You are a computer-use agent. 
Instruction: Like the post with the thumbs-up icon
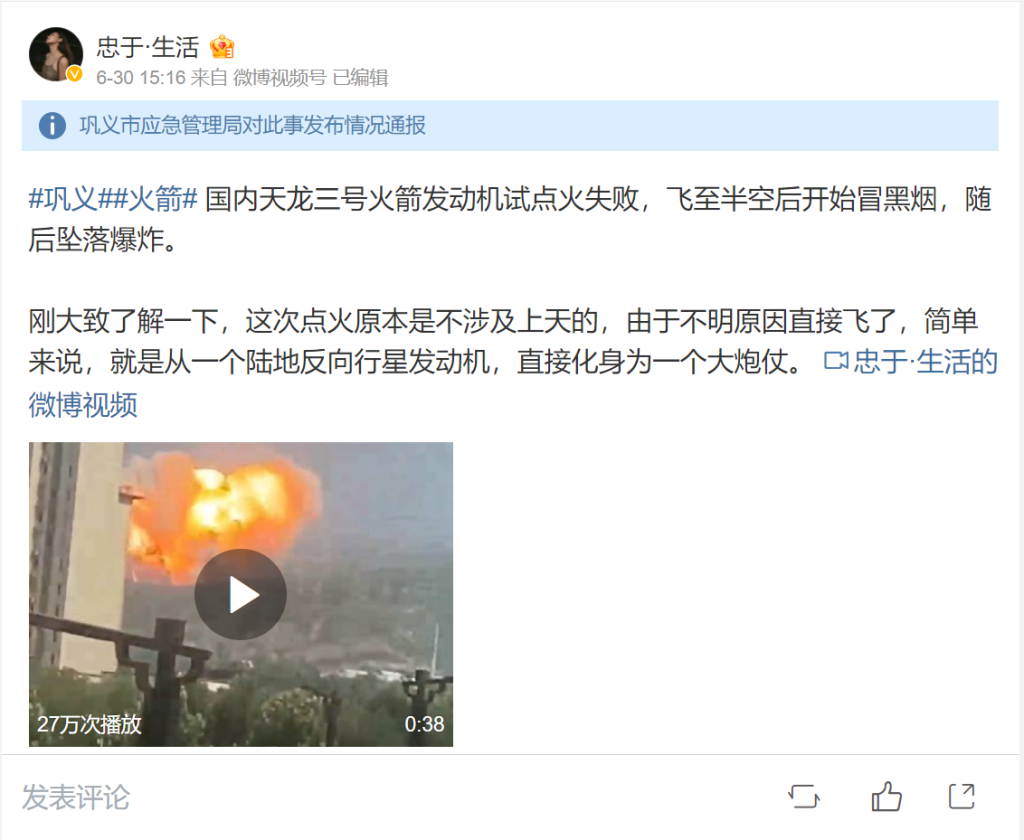pyautogui.click(x=886, y=796)
